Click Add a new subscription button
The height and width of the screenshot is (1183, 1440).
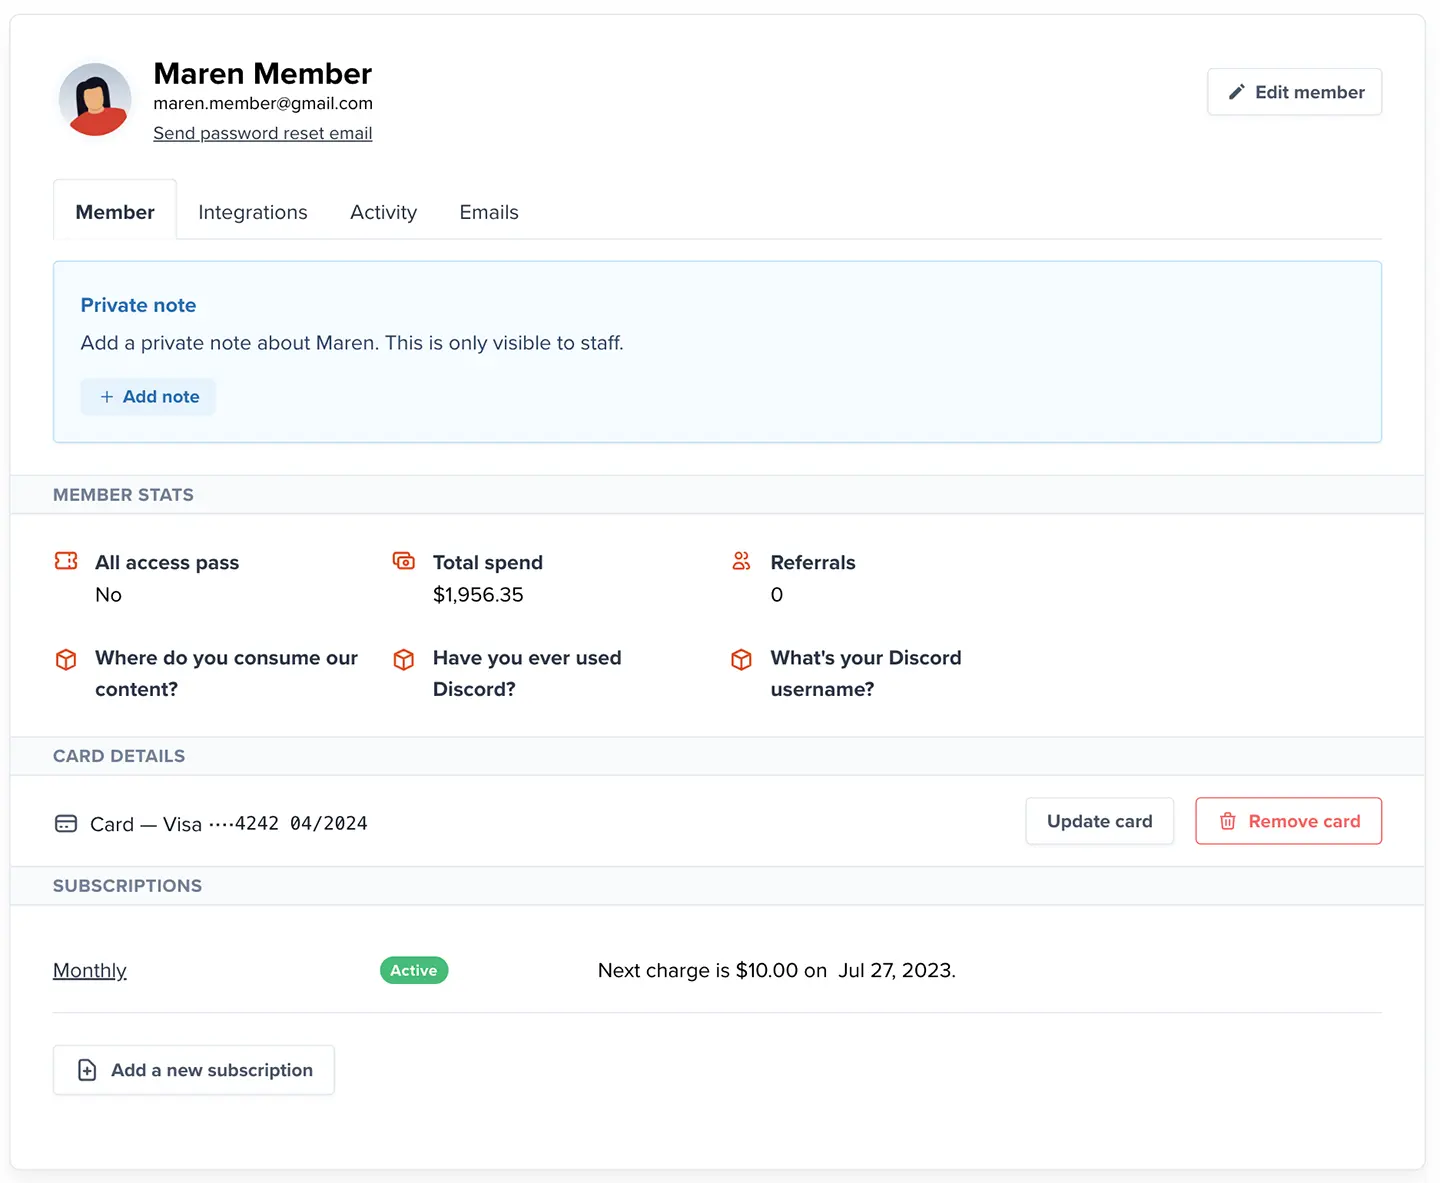194,1070
